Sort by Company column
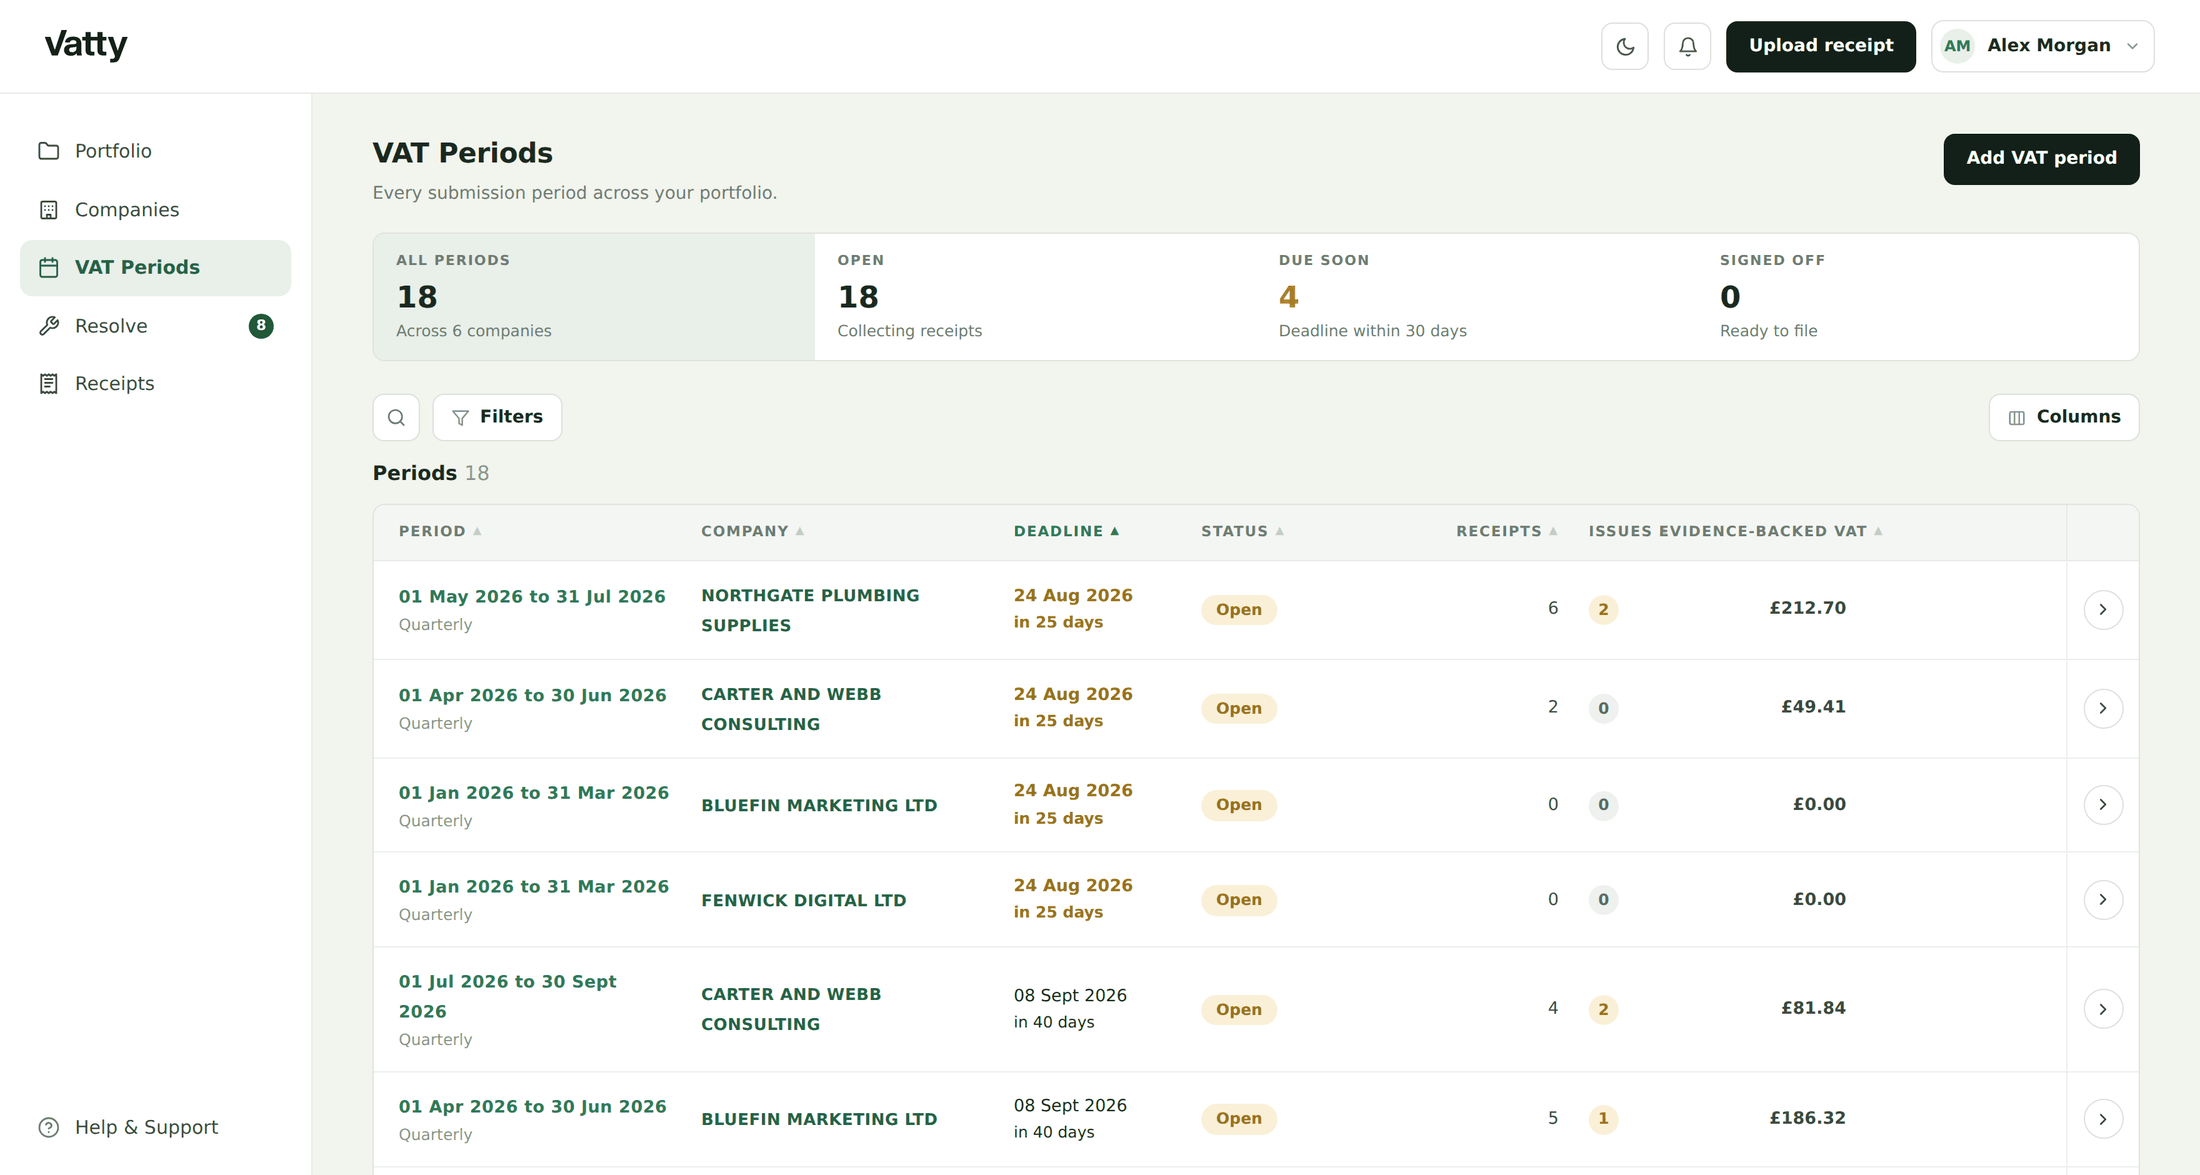Image resolution: width=2200 pixels, height=1175 pixels. pos(752,532)
